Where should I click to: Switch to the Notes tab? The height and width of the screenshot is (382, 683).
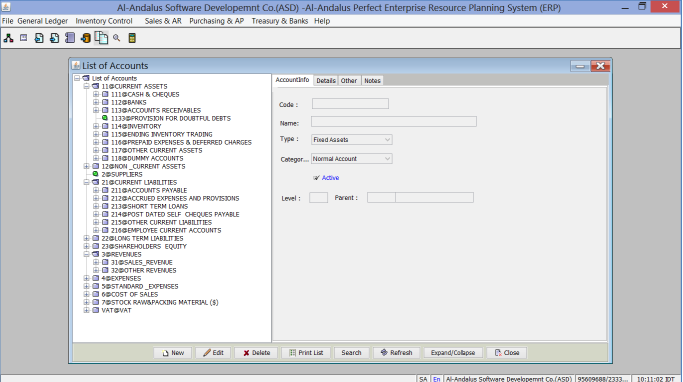tap(372, 81)
